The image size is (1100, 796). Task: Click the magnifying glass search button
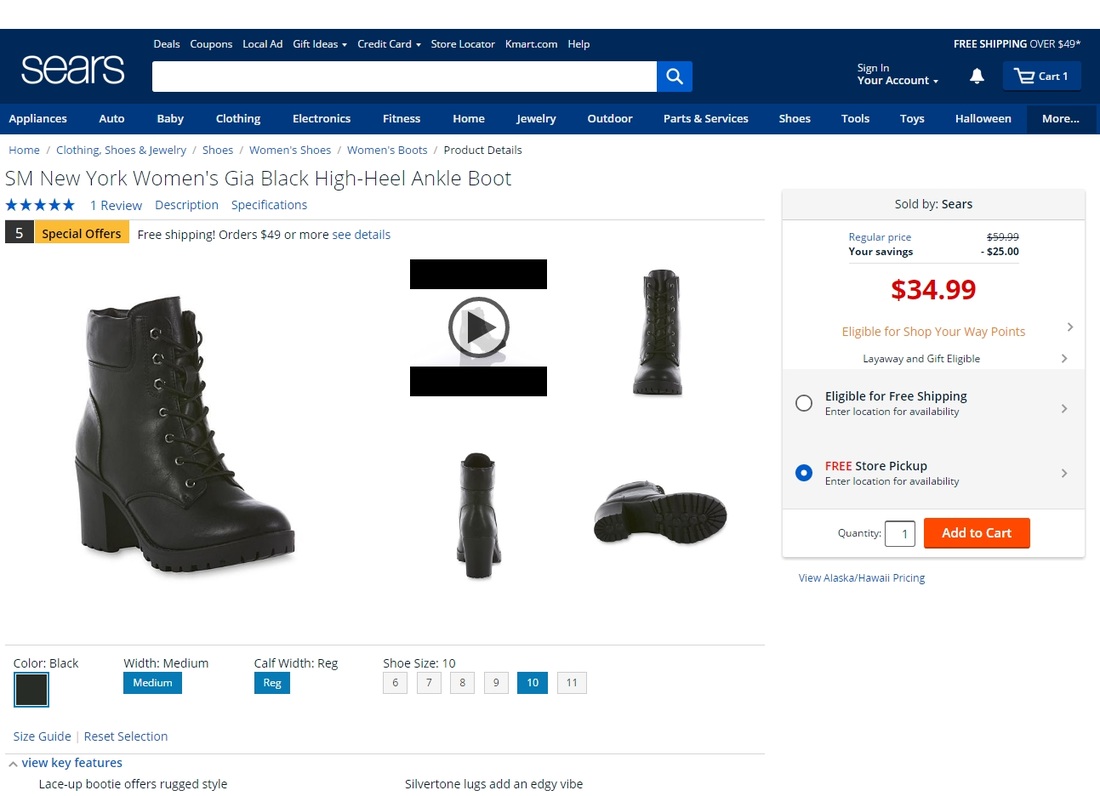(x=674, y=76)
